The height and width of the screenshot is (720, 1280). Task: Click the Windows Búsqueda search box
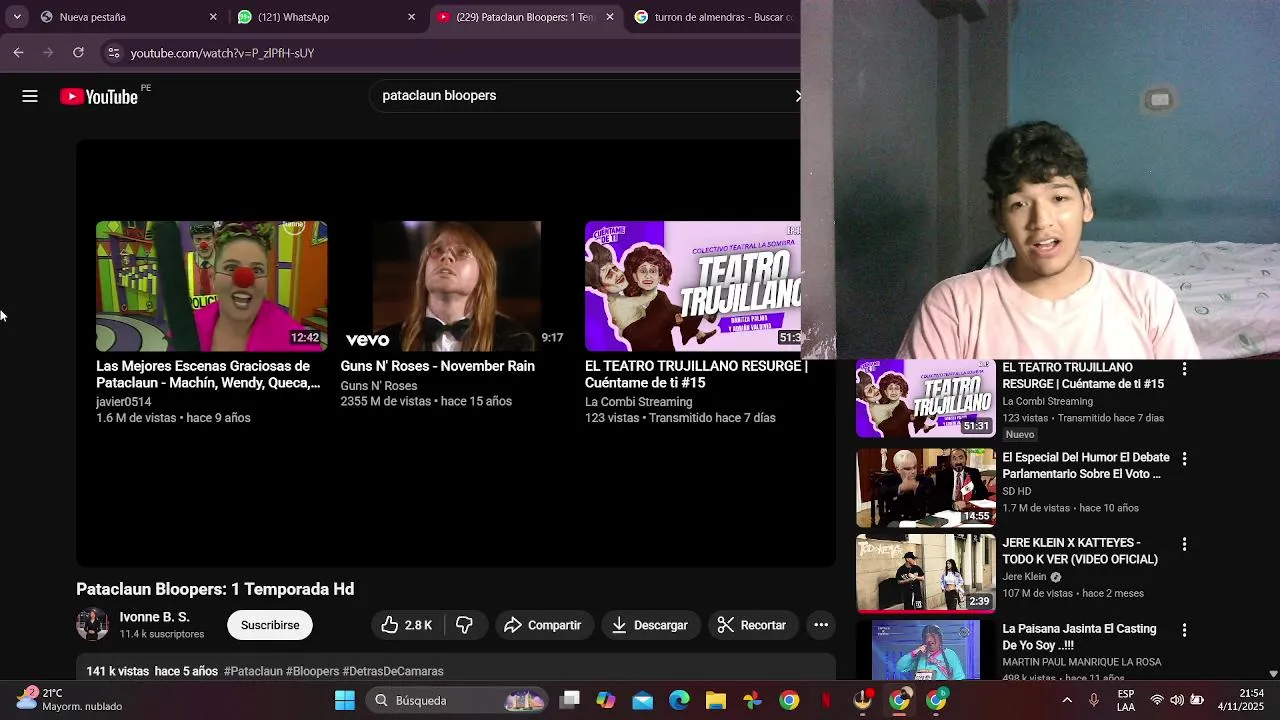pyautogui.click(x=455, y=700)
